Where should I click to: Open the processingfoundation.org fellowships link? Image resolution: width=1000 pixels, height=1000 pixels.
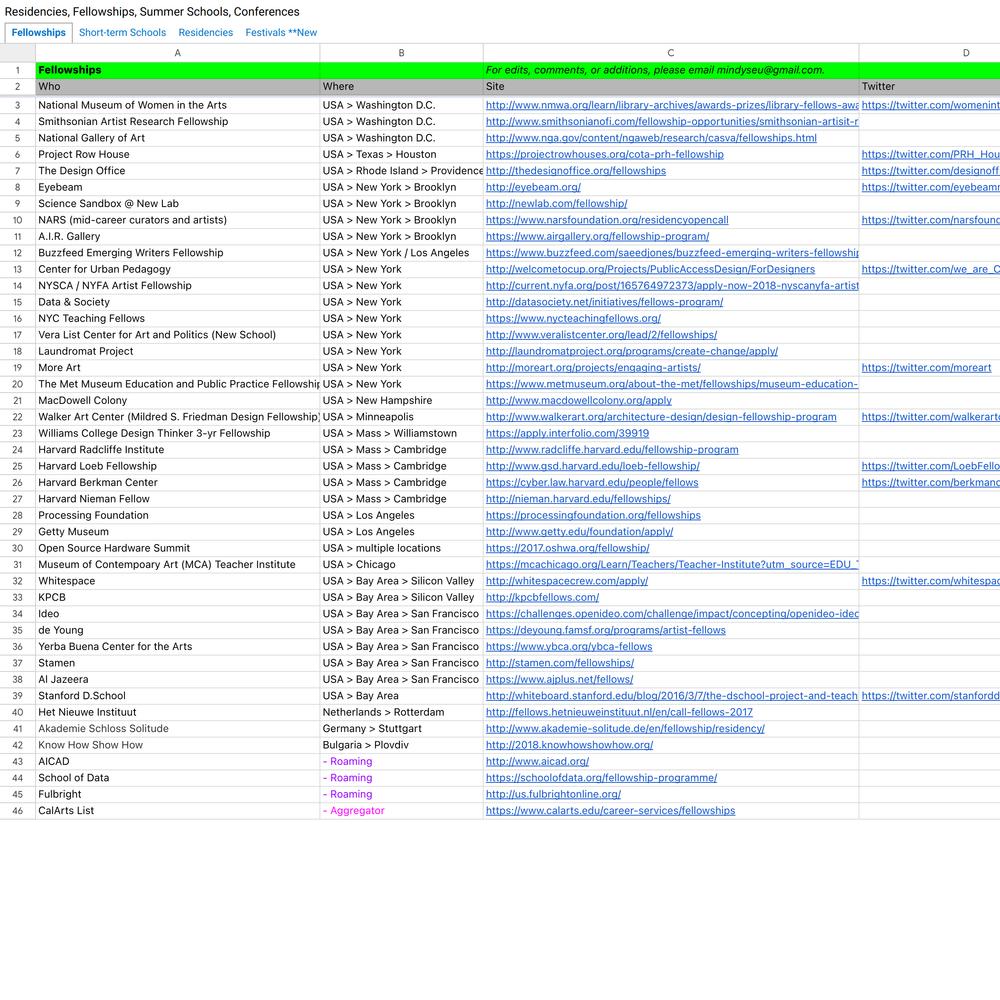pos(593,515)
